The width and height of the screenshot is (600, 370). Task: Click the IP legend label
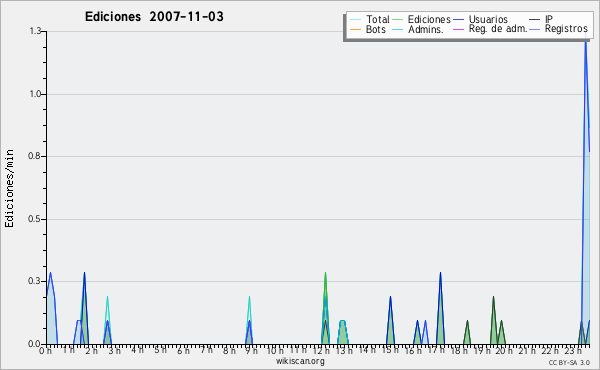tap(549, 19)
